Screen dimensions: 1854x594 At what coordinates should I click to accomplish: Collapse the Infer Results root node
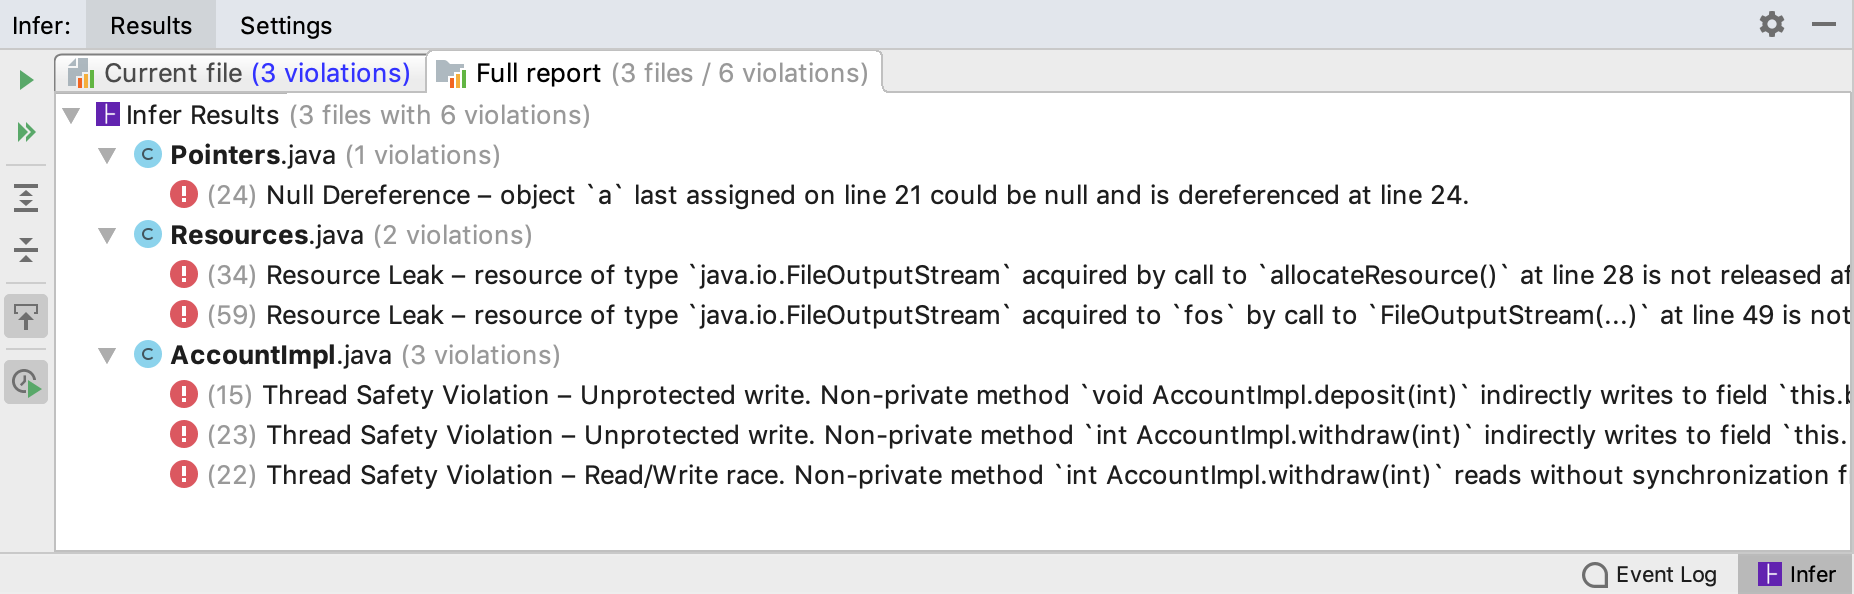click(71, 115)
